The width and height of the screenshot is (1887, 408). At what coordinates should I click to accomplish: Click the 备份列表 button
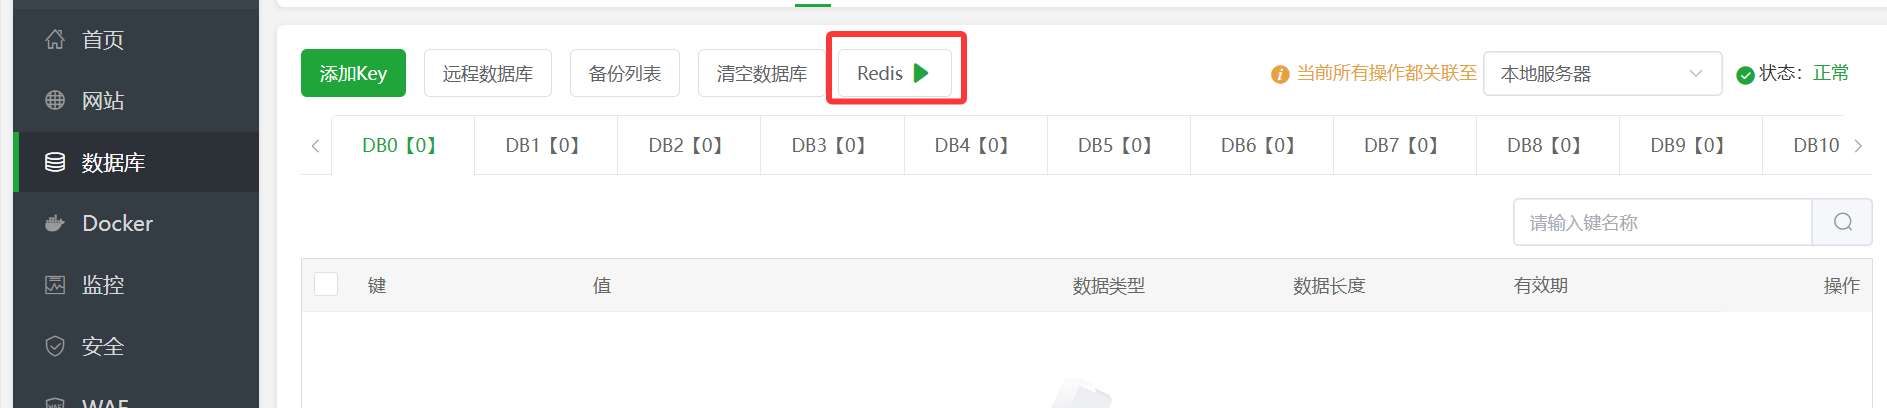[x=625, y=73]
